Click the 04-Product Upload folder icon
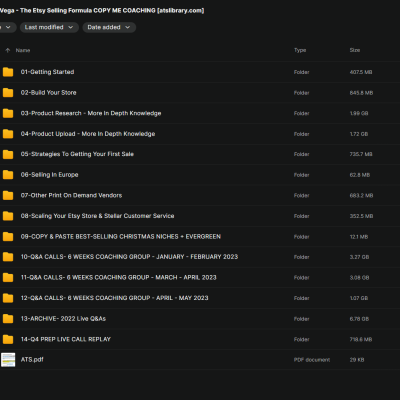This screenshot has height=400, width=400. [8, 134]
